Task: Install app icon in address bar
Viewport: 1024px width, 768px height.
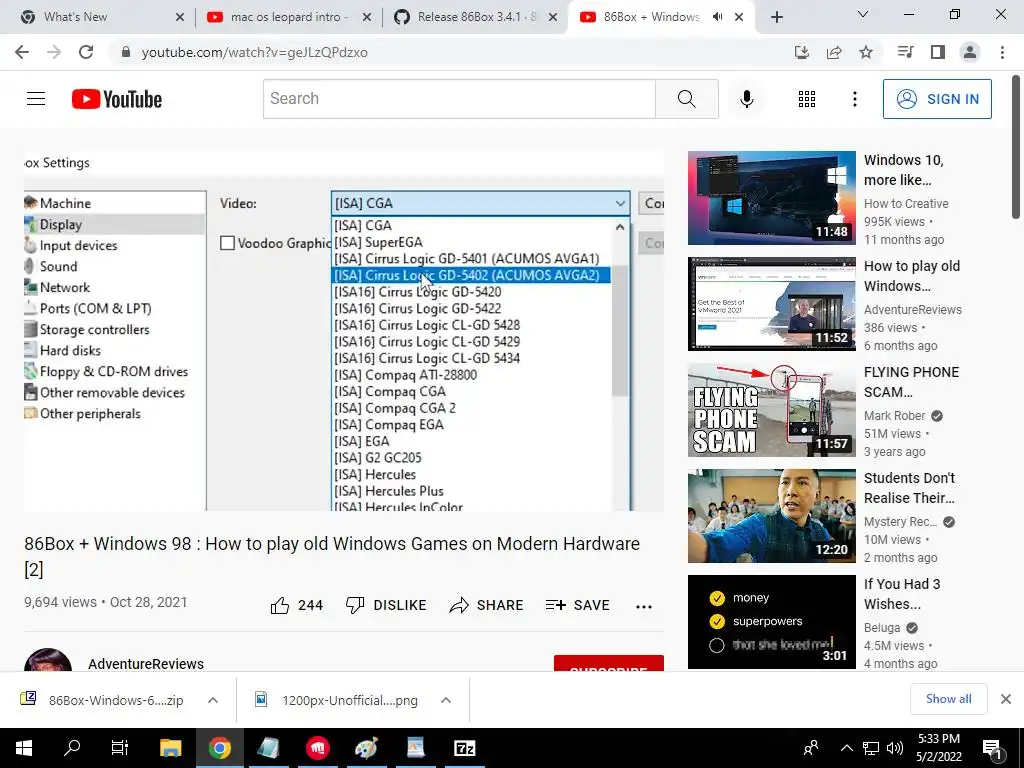Action: tap(802, 52)
